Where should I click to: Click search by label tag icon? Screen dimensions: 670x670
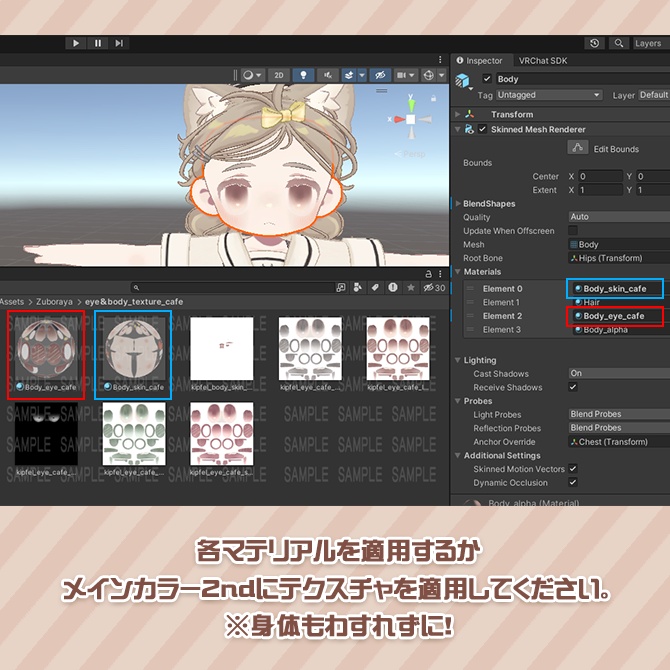pos(375,288)
